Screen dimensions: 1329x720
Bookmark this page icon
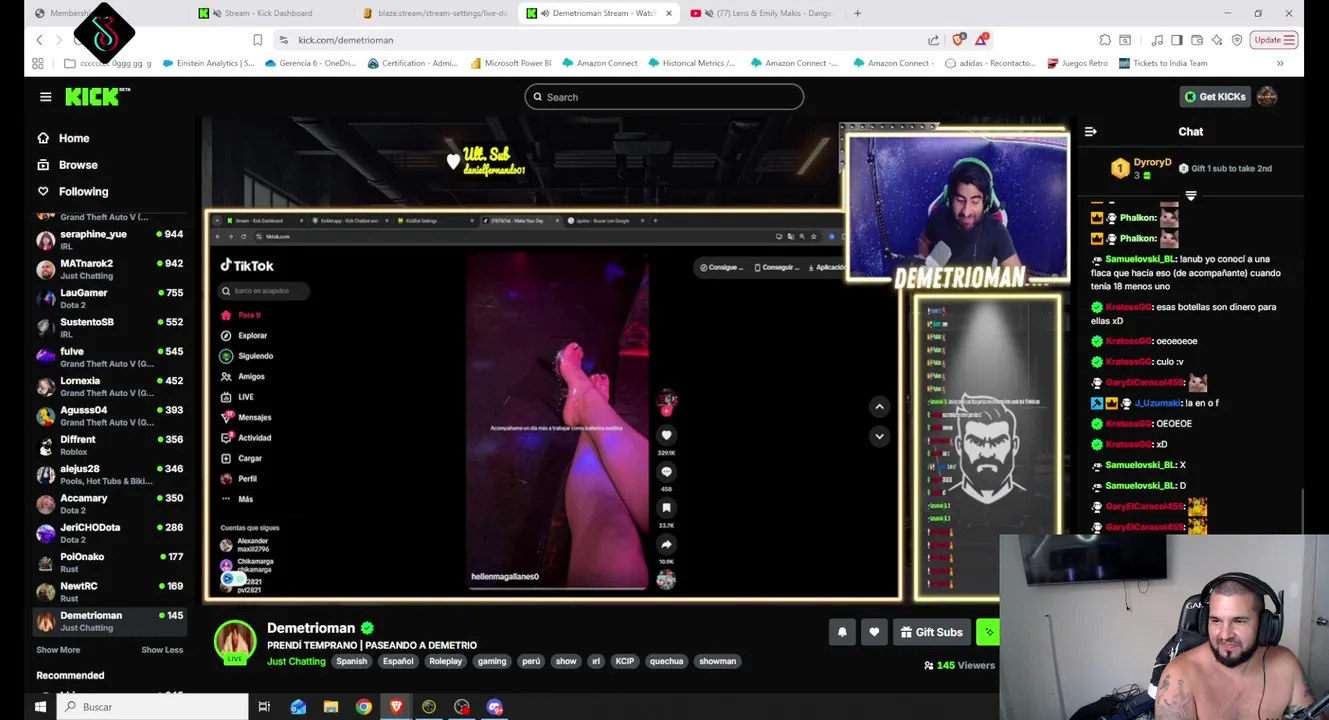[x=257, y=40]
